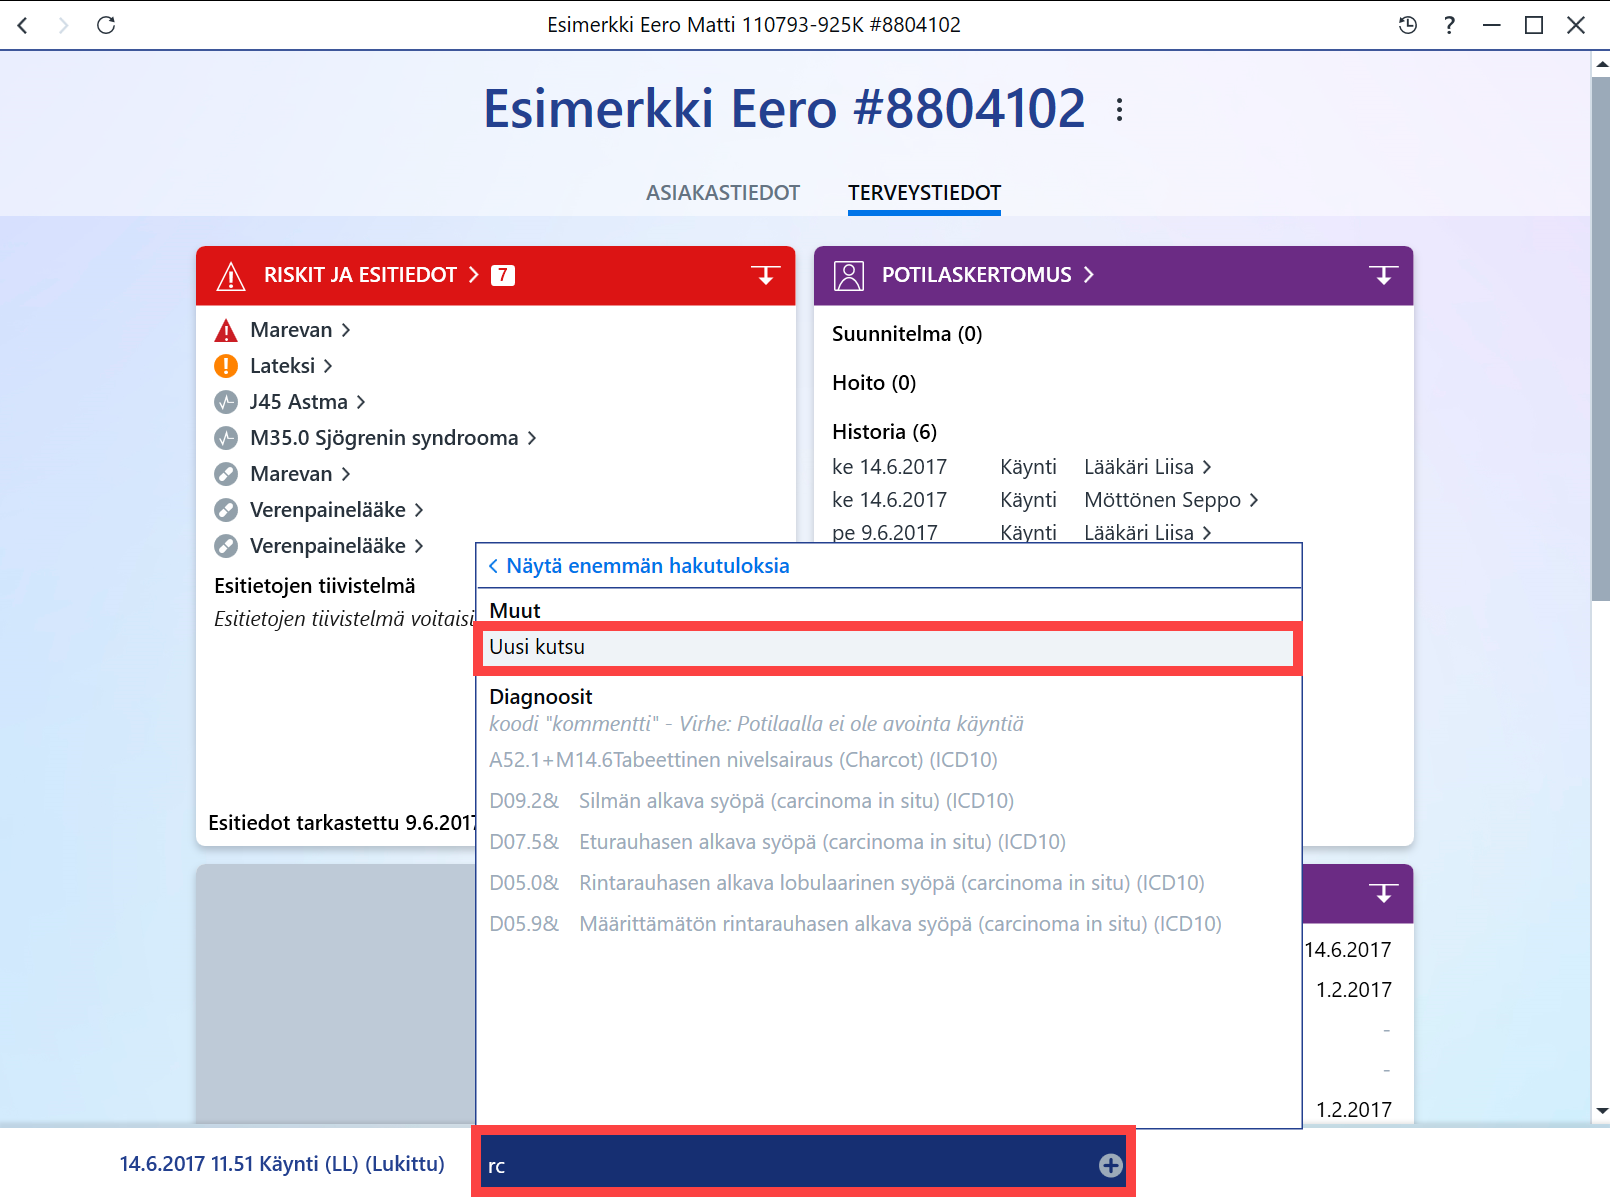Open the help question mark icon
Image resolution: width=1610 pixels, height=1197 pixels.
coord(1449,25)
